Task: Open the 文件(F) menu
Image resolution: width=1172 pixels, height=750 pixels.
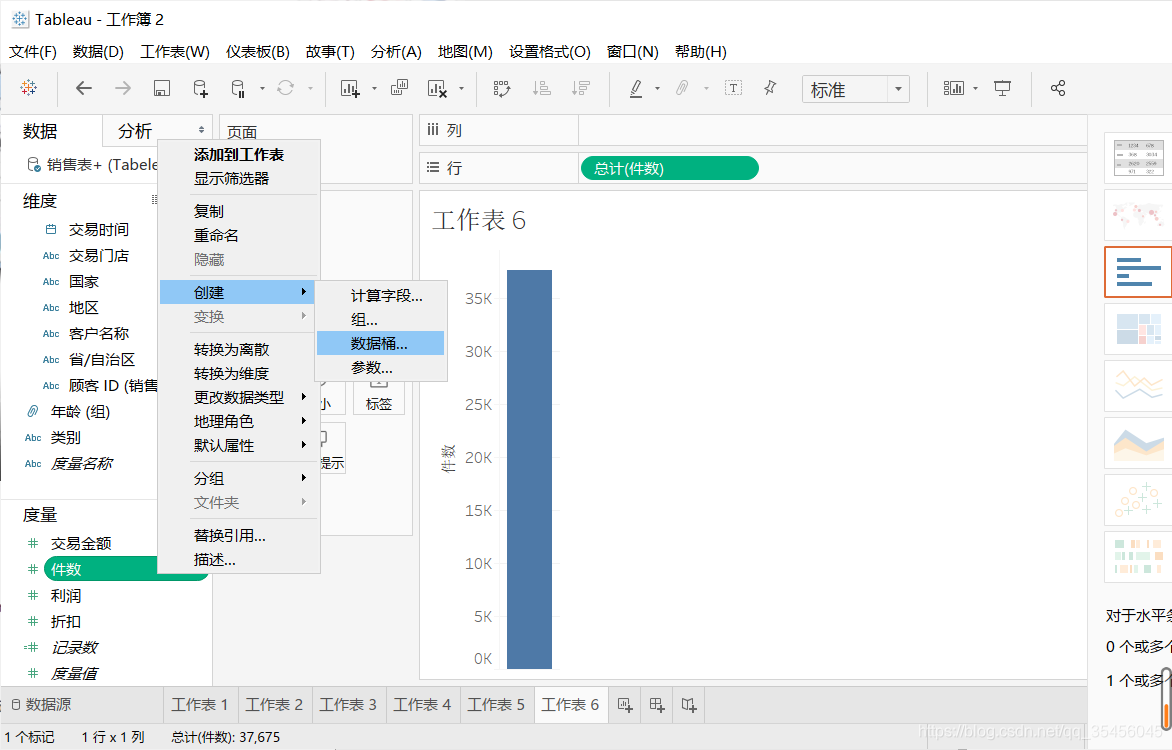Action: pos(32,52)
